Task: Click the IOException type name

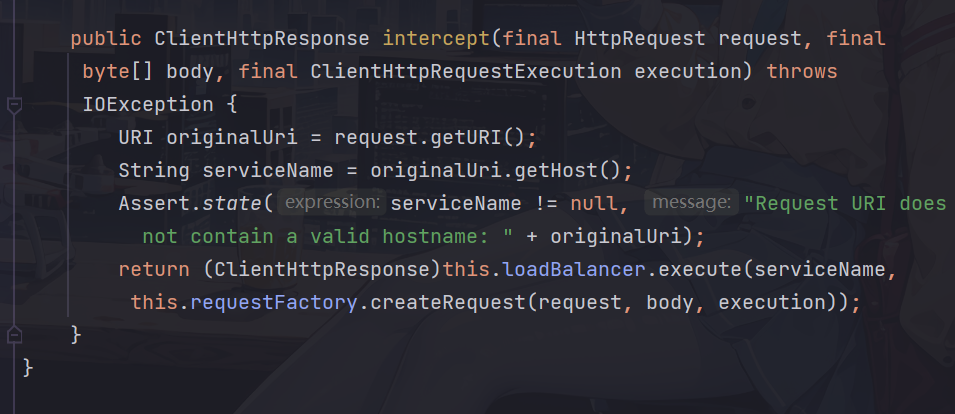Action: point(148,105)
